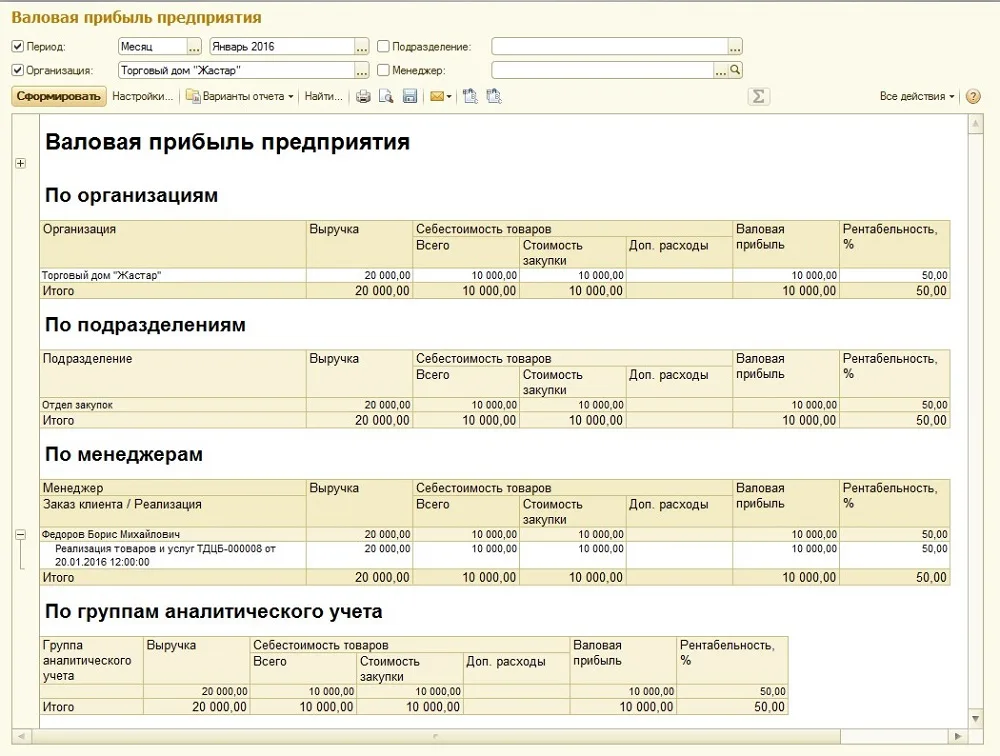Screen dimensions: 1000x756
Task: Click the Месяц period type field
Action: pos(152,47)
